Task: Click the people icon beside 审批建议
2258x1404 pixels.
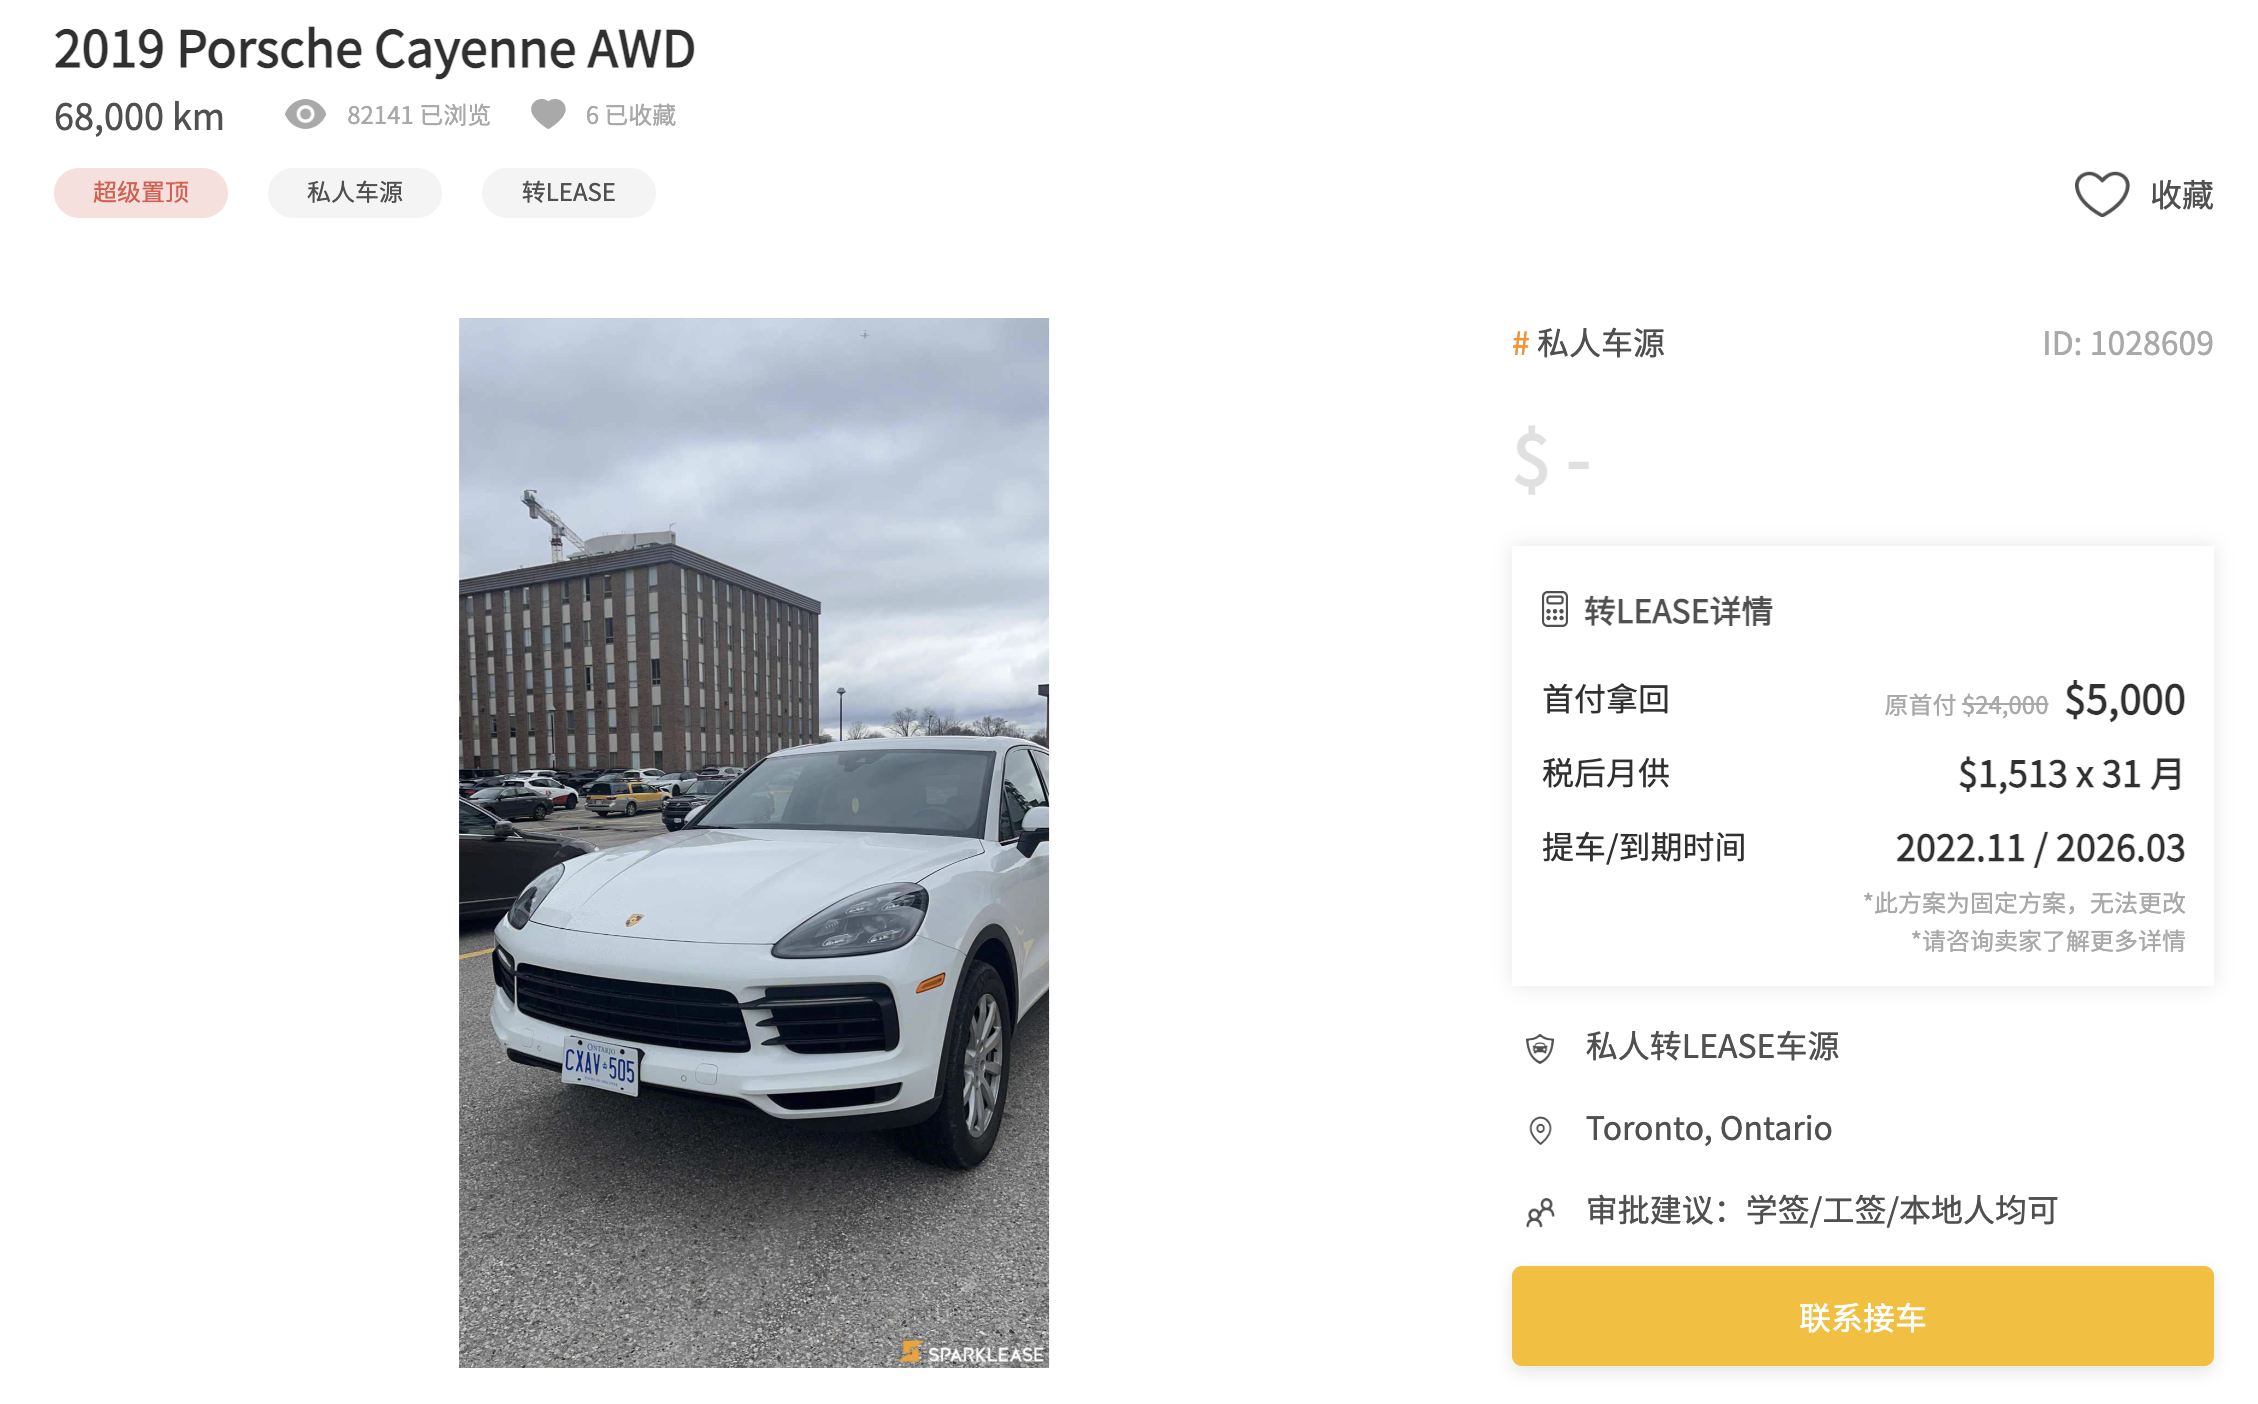Action: click(x=1540, y=1212)
